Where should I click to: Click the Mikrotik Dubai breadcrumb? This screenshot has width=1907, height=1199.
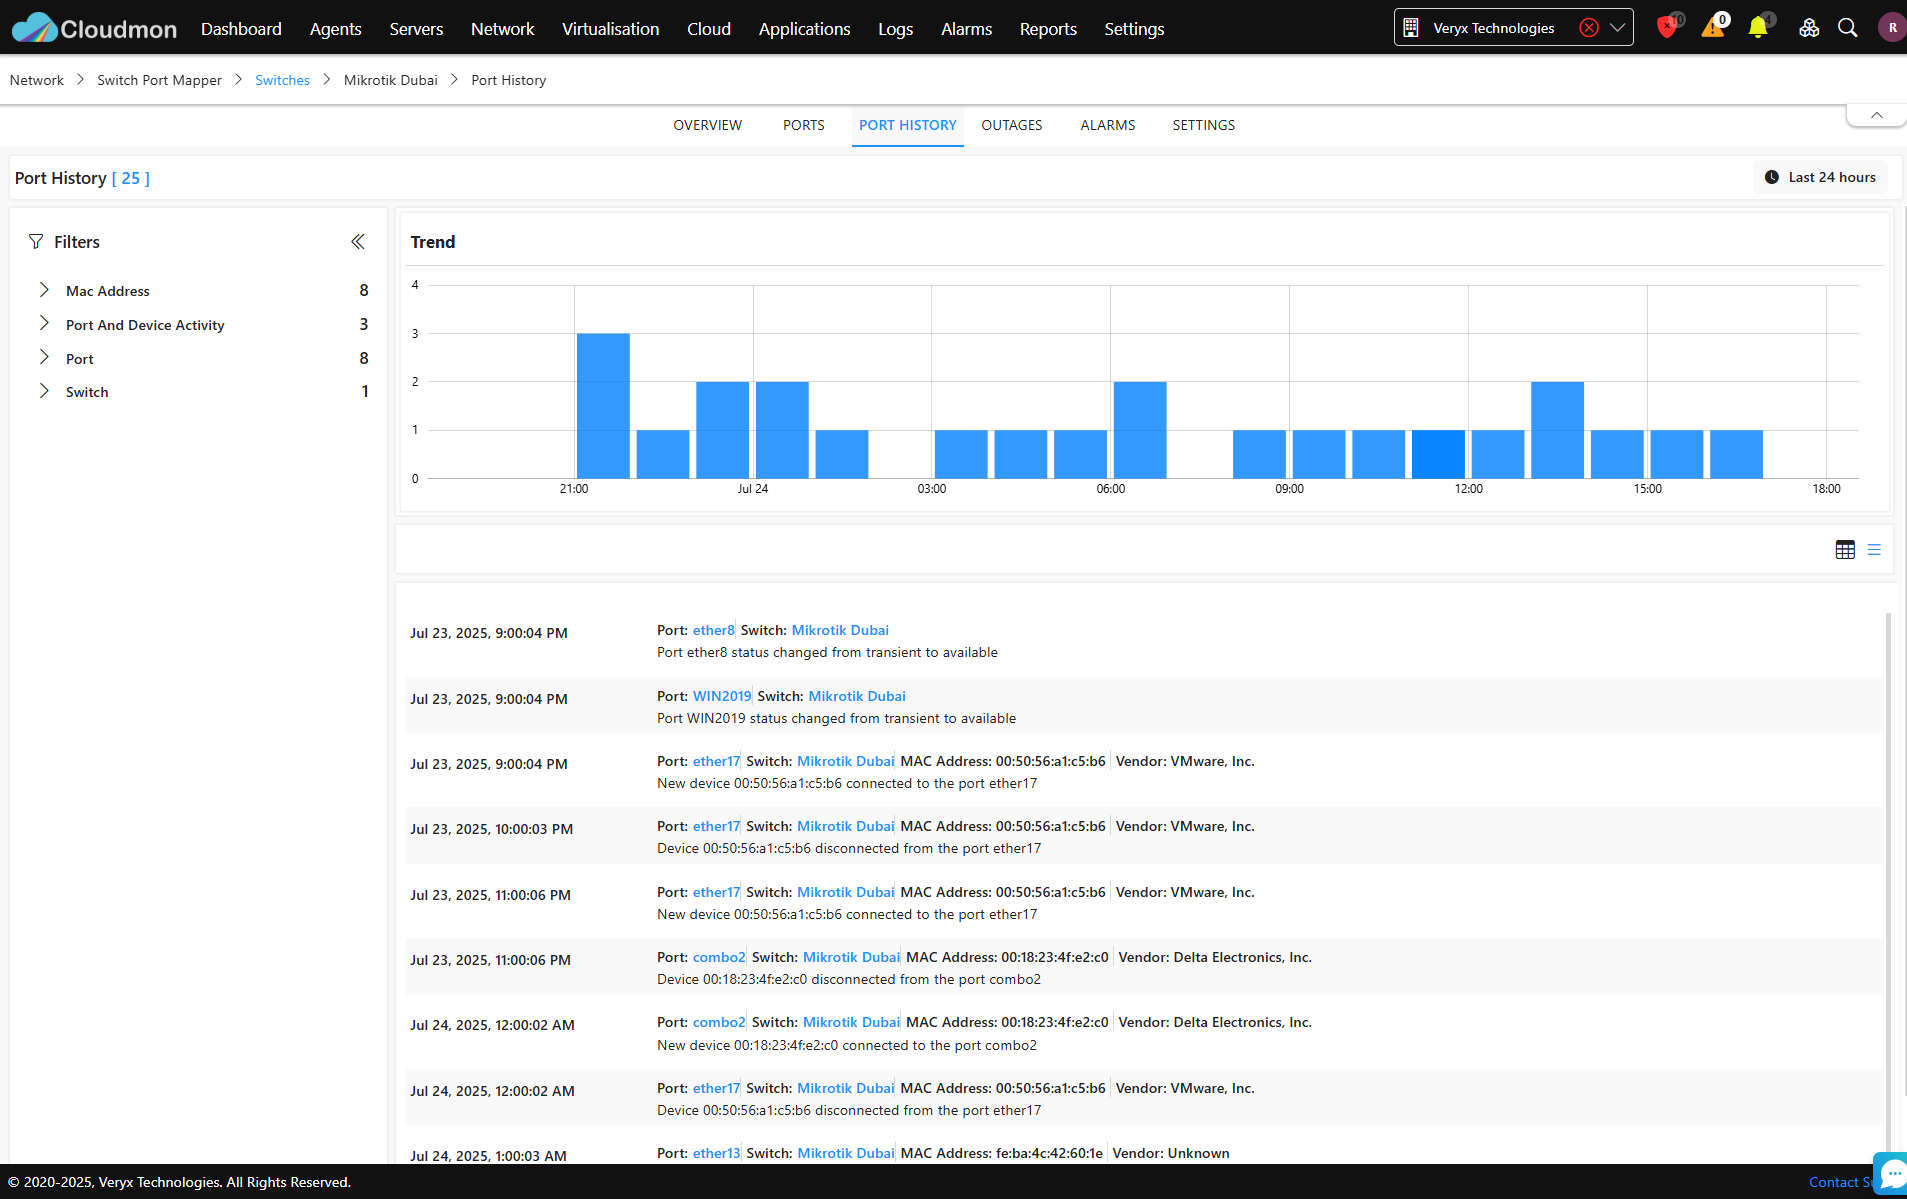click(390, 80)
